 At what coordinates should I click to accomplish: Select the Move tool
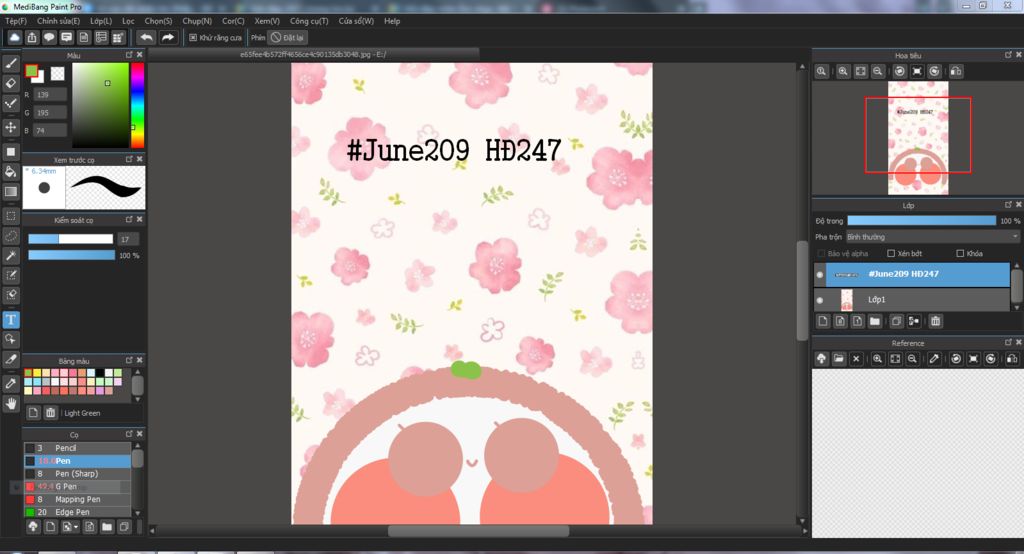click(x=10, y=127)
